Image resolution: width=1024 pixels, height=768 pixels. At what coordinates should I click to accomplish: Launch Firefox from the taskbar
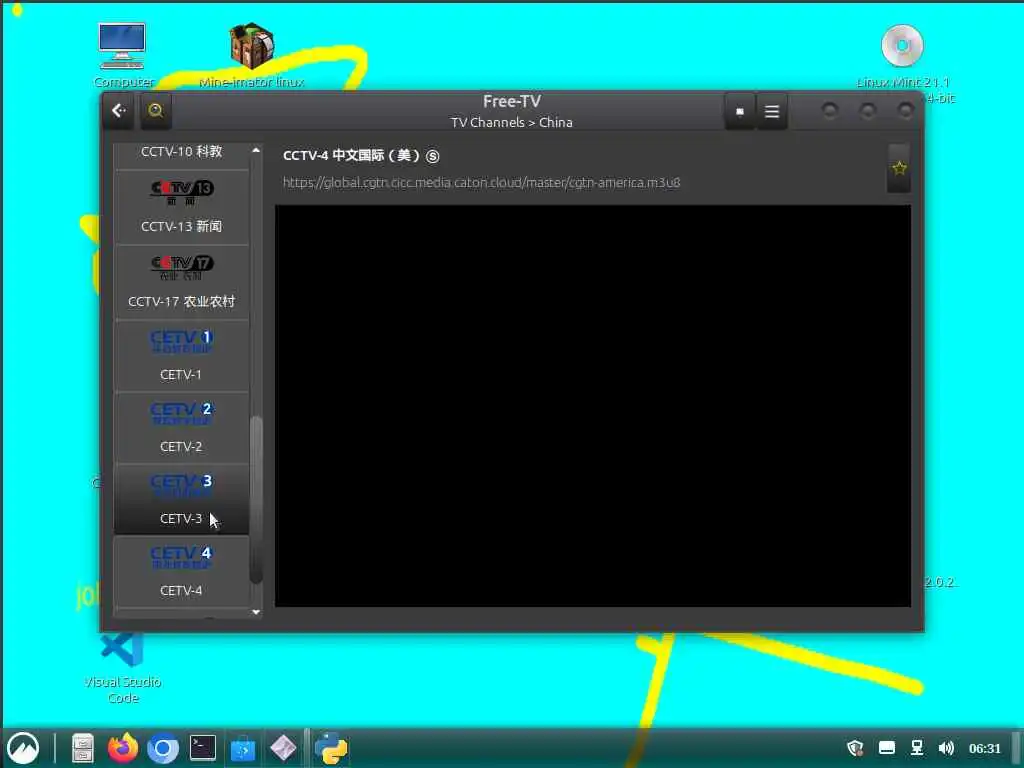point(123,748)
